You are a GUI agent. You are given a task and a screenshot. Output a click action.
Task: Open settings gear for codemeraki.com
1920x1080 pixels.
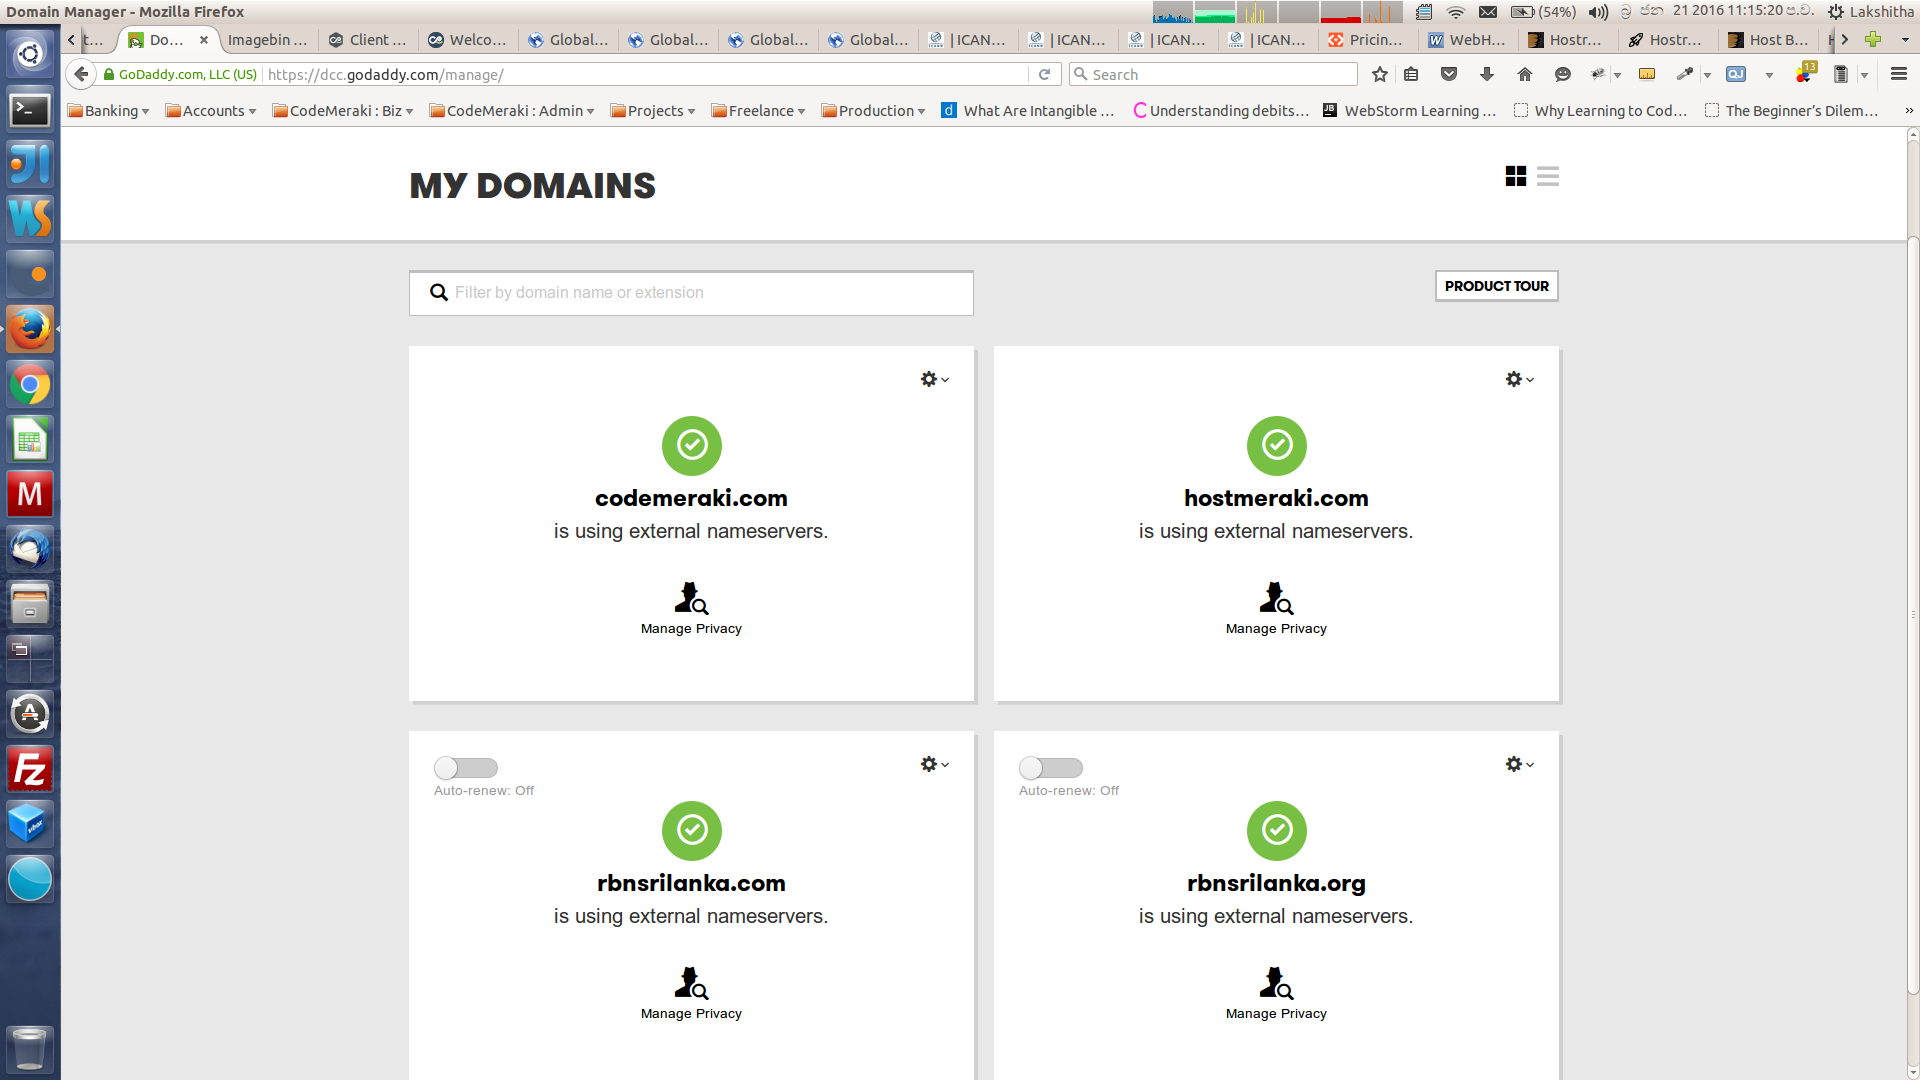tap(934, 379)
